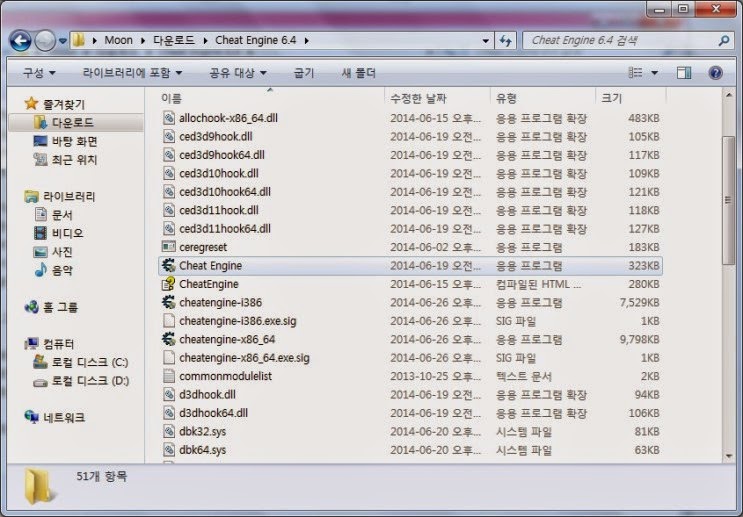Click the file list scrollbar down arrow

pyautogui.click(x=728, y=456)
